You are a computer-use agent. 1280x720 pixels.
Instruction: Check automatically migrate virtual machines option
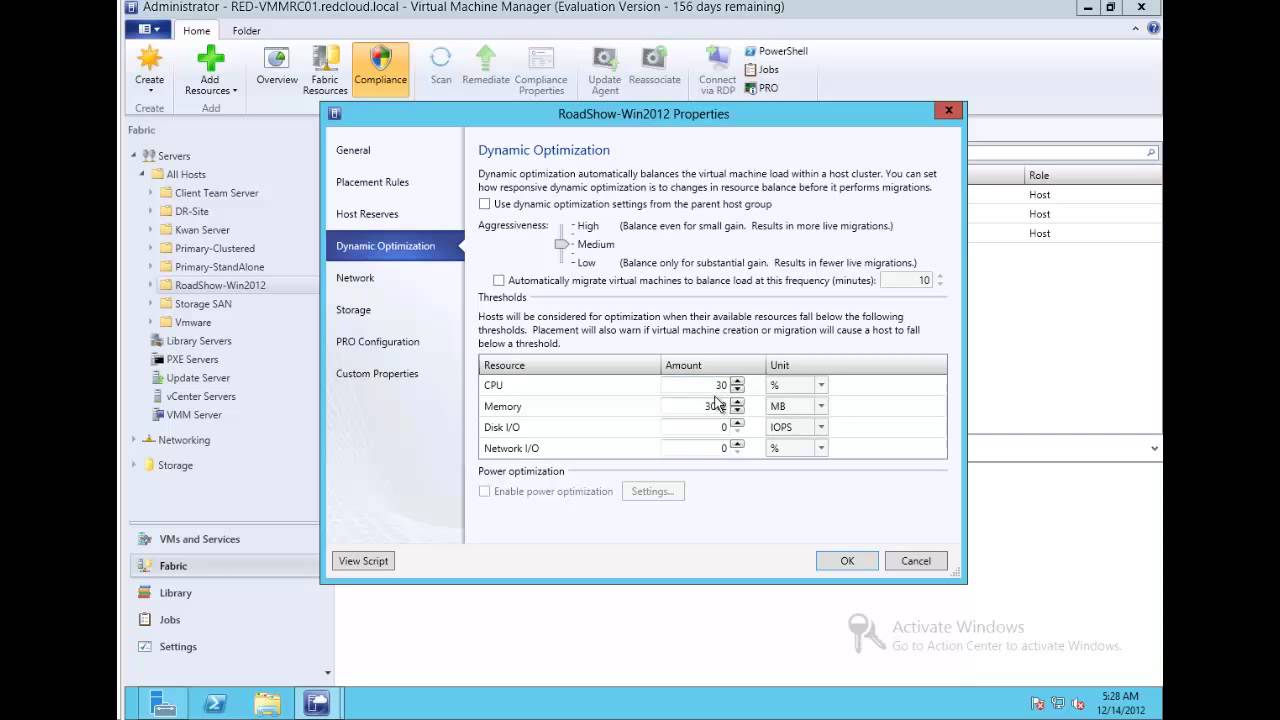pos(499,281)
